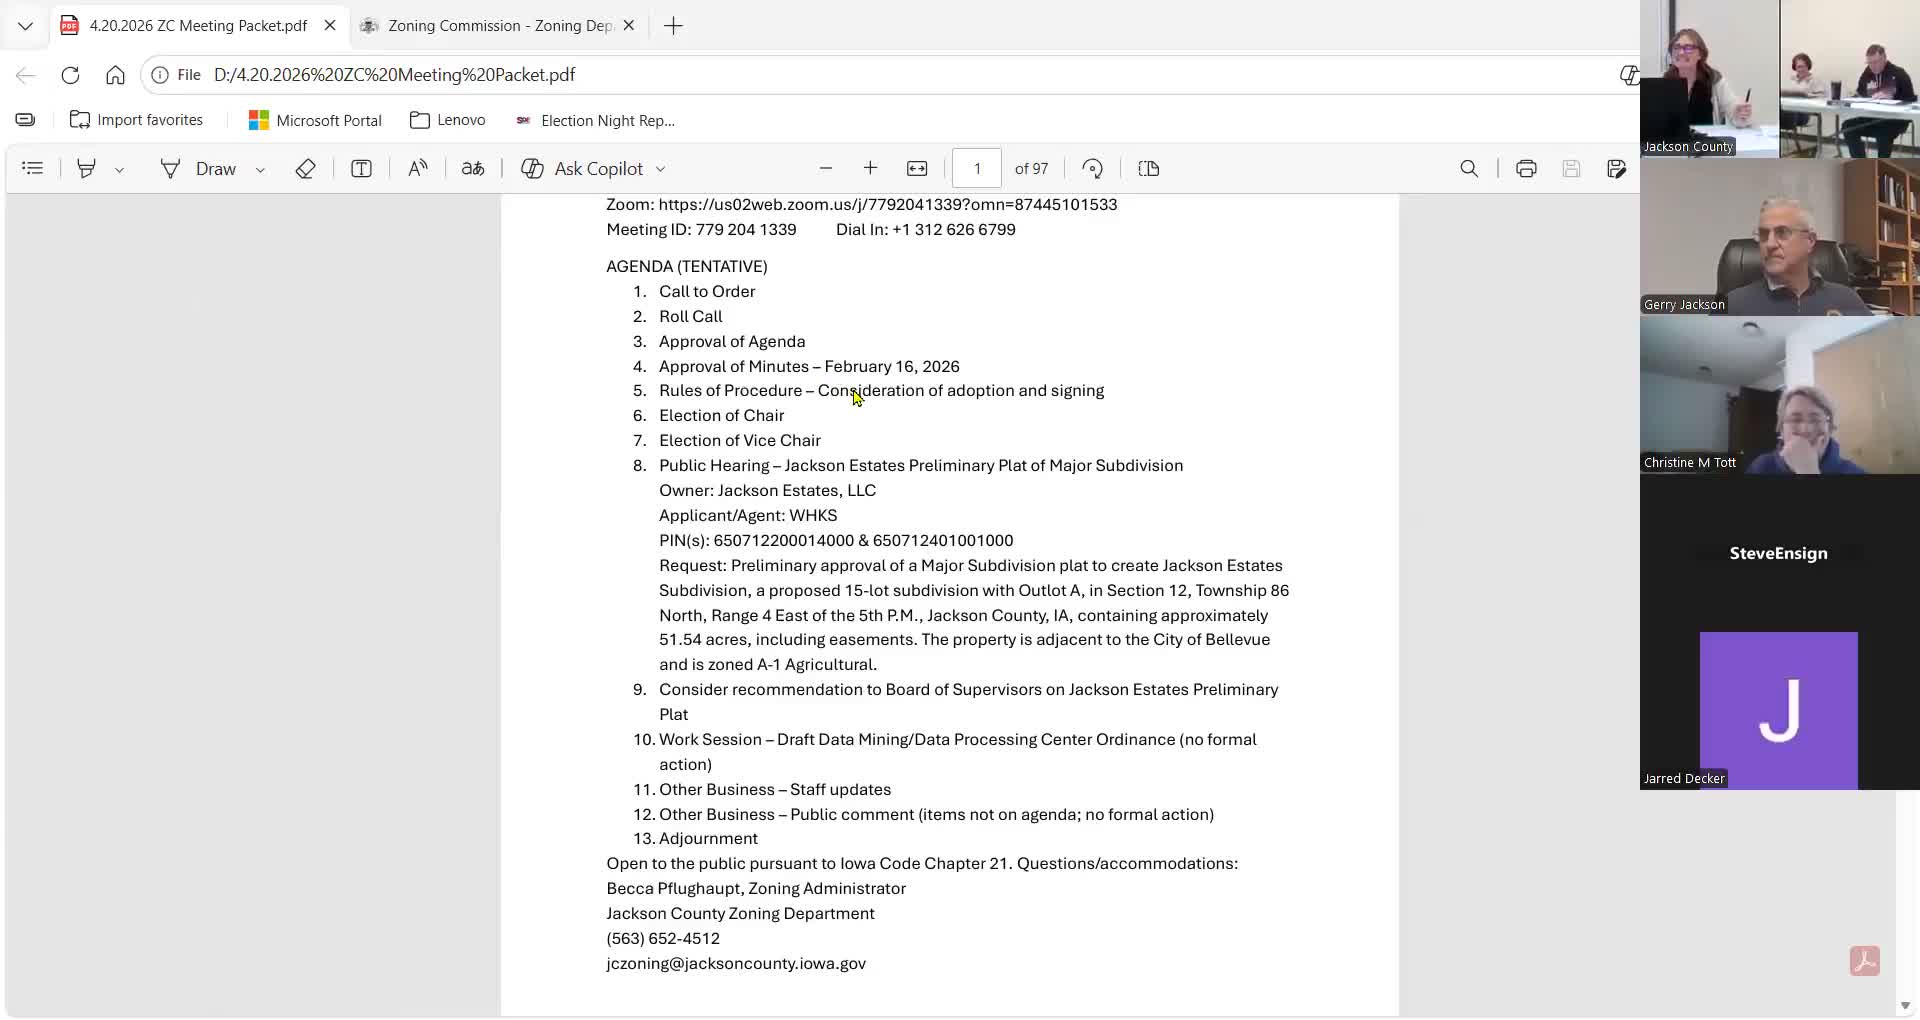Add a text box to PDF
Viewport: 1920px width, 1020px height.
pos(362,169)
